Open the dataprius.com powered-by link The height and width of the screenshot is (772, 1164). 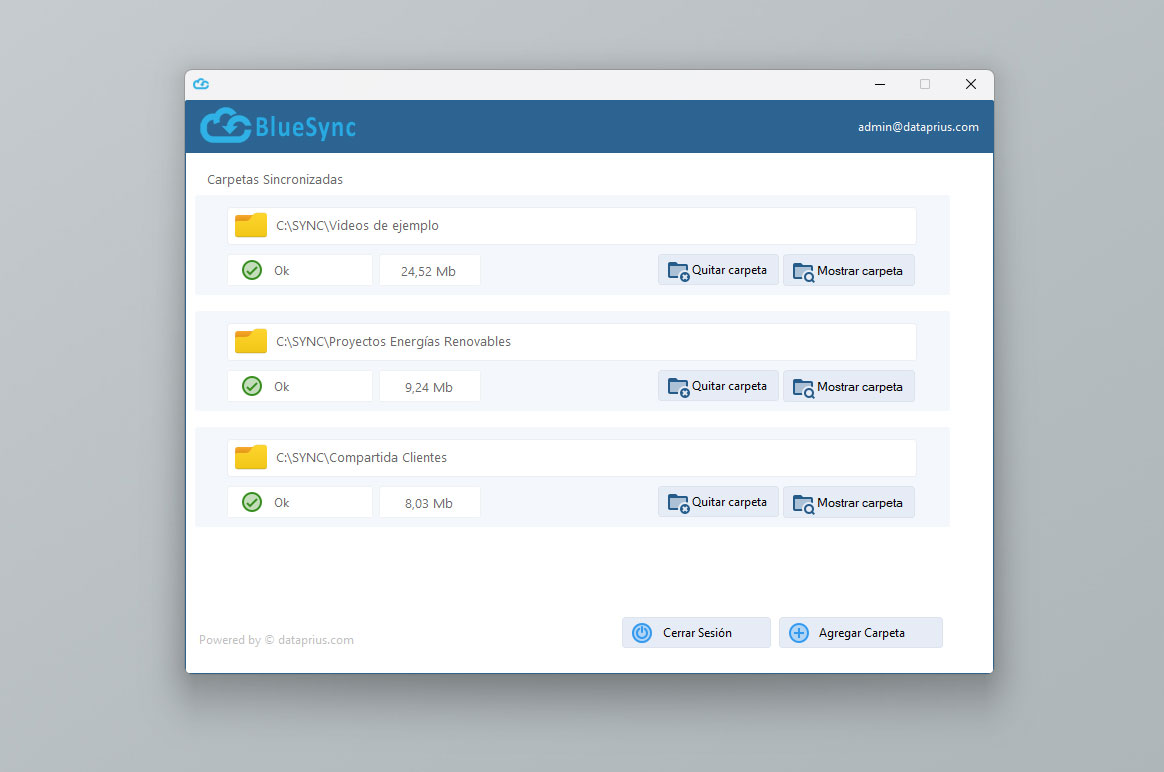tap(315, 640)
